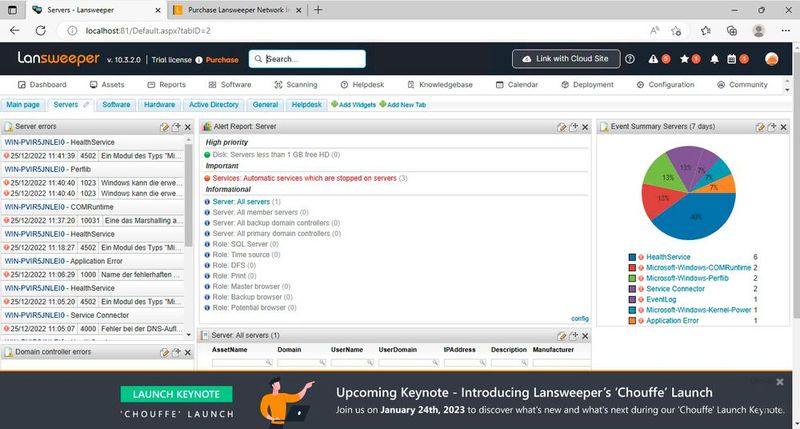Open the notifications bell icon
This screenshot has width=800, height=429.
point(715,59)
